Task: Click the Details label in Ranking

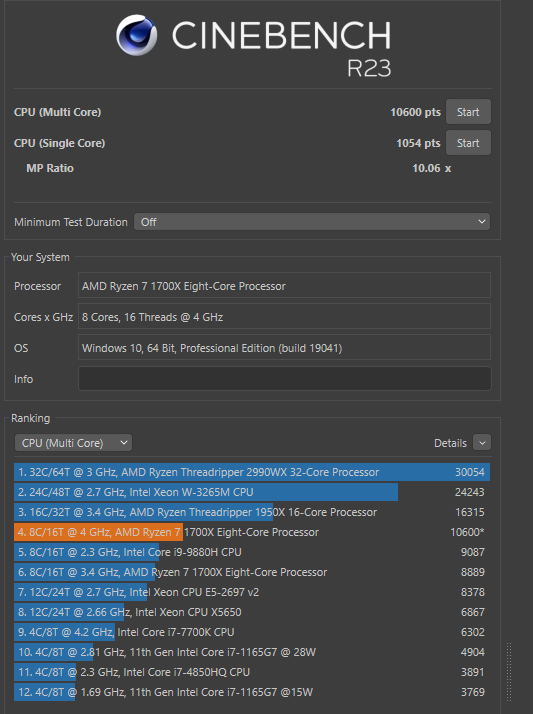Action: 450,443
